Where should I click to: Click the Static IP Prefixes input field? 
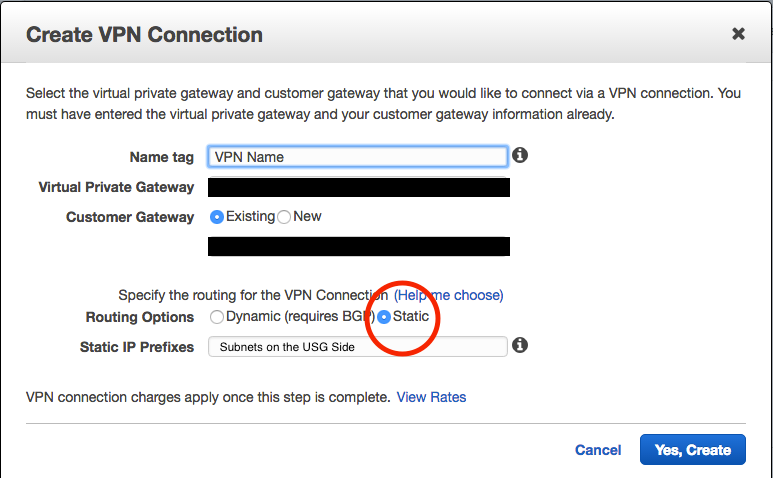click(x=358, y=346)
